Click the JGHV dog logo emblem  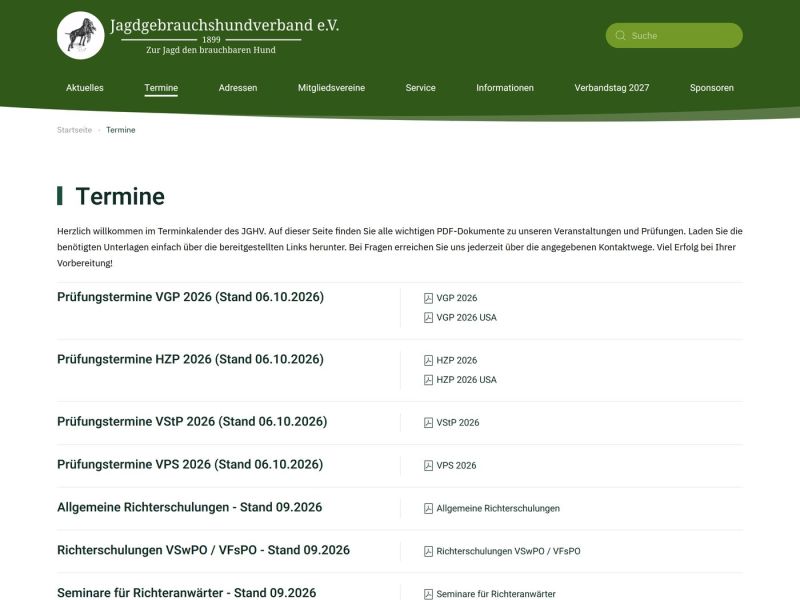tap(81, 35)
